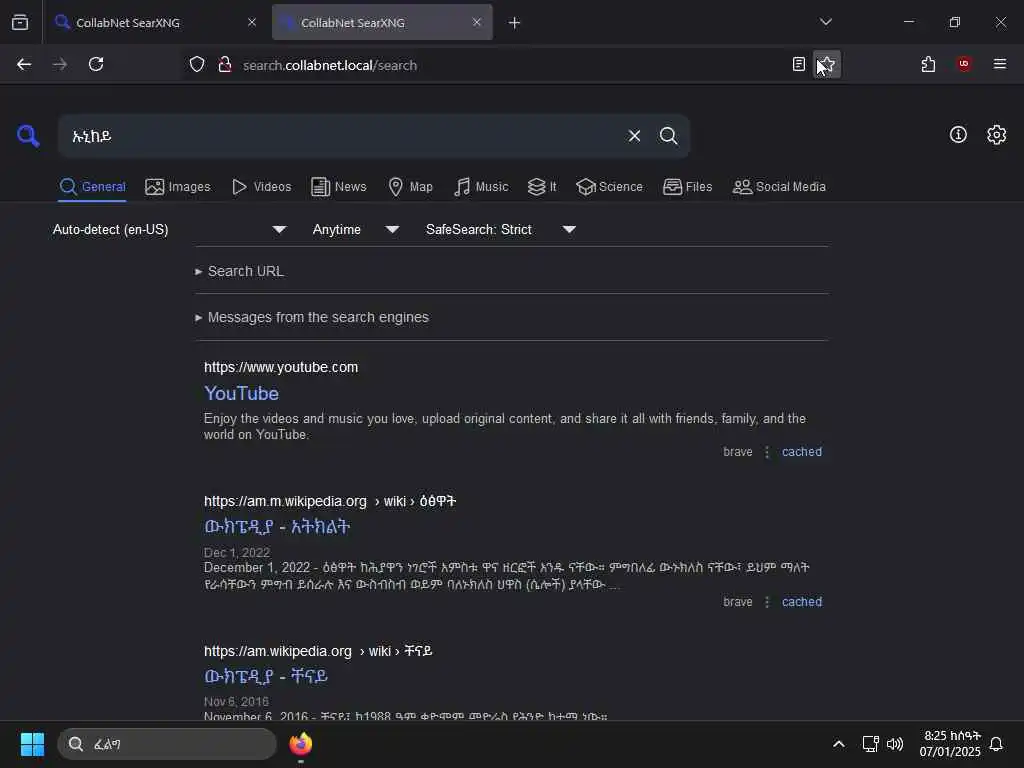Close the active CollabNet SearXNG tab

[x=477, y=22]
